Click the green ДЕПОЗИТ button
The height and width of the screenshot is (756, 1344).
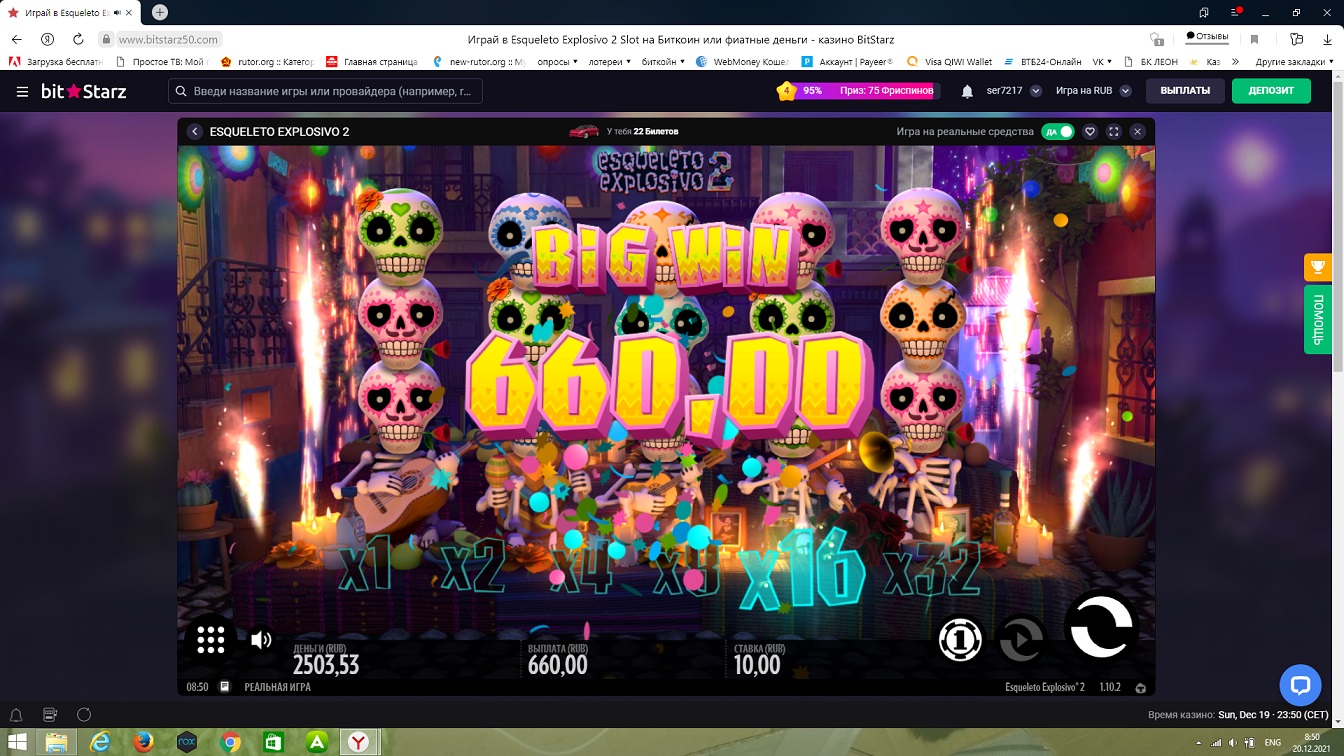(1271, 91)
